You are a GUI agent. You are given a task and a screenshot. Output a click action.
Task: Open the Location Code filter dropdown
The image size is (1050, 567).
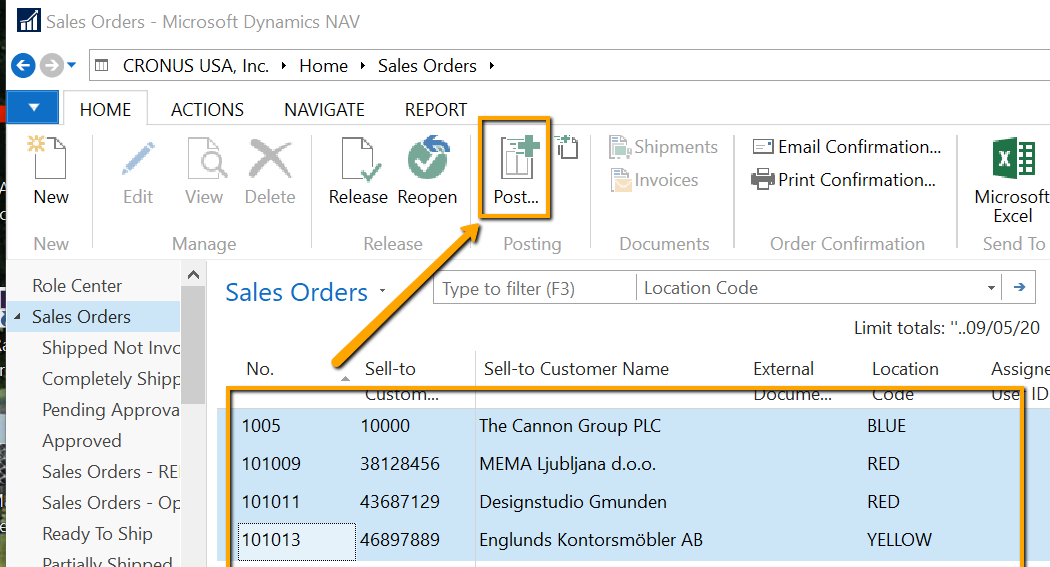(x=991, y=288)
